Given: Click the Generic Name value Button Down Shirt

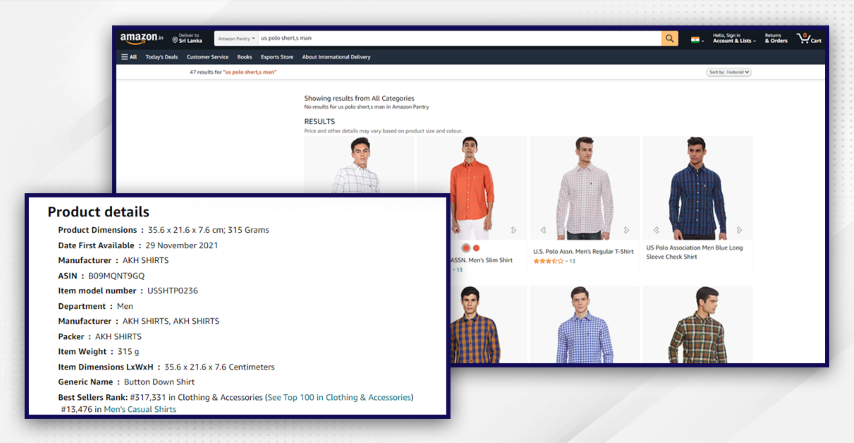Looking at the screenshot, I should point(159,382).
